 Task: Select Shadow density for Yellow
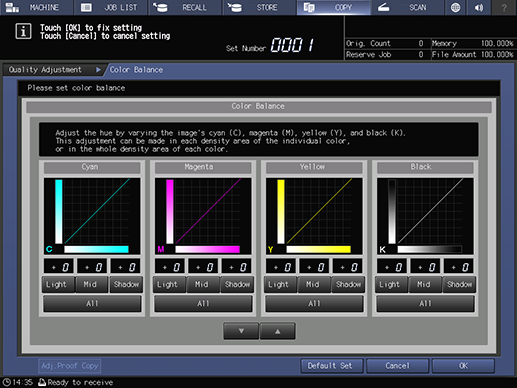(348, 284)
